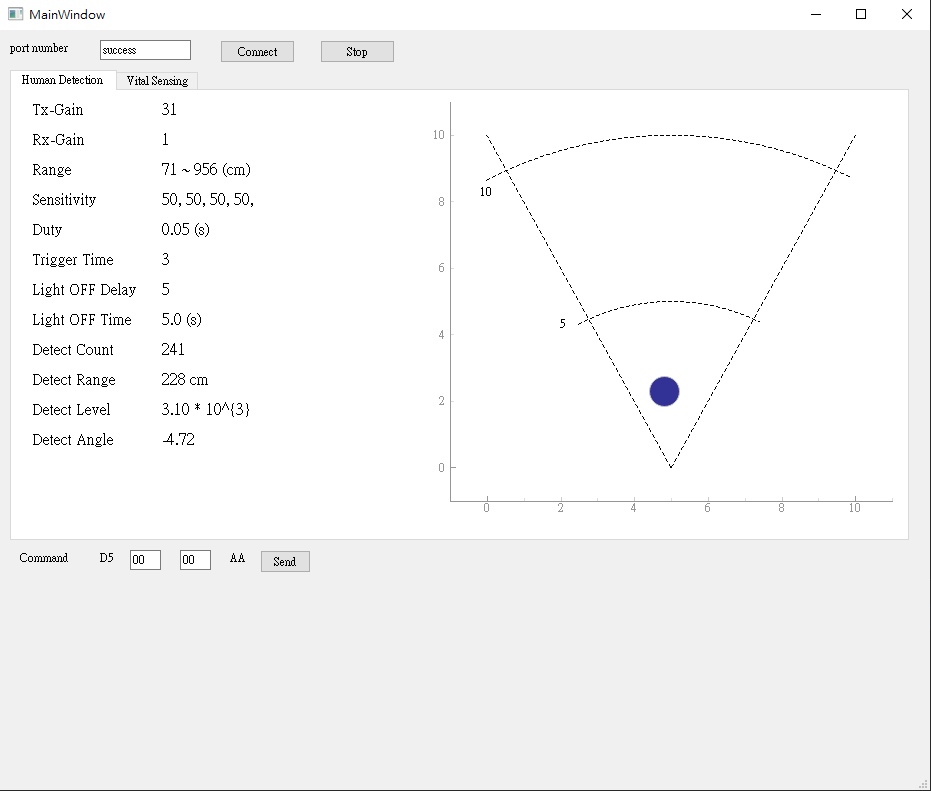Focus the first command byte field after D5
The width and height of the screenshot is (931, 791).
tap(145, 559)
